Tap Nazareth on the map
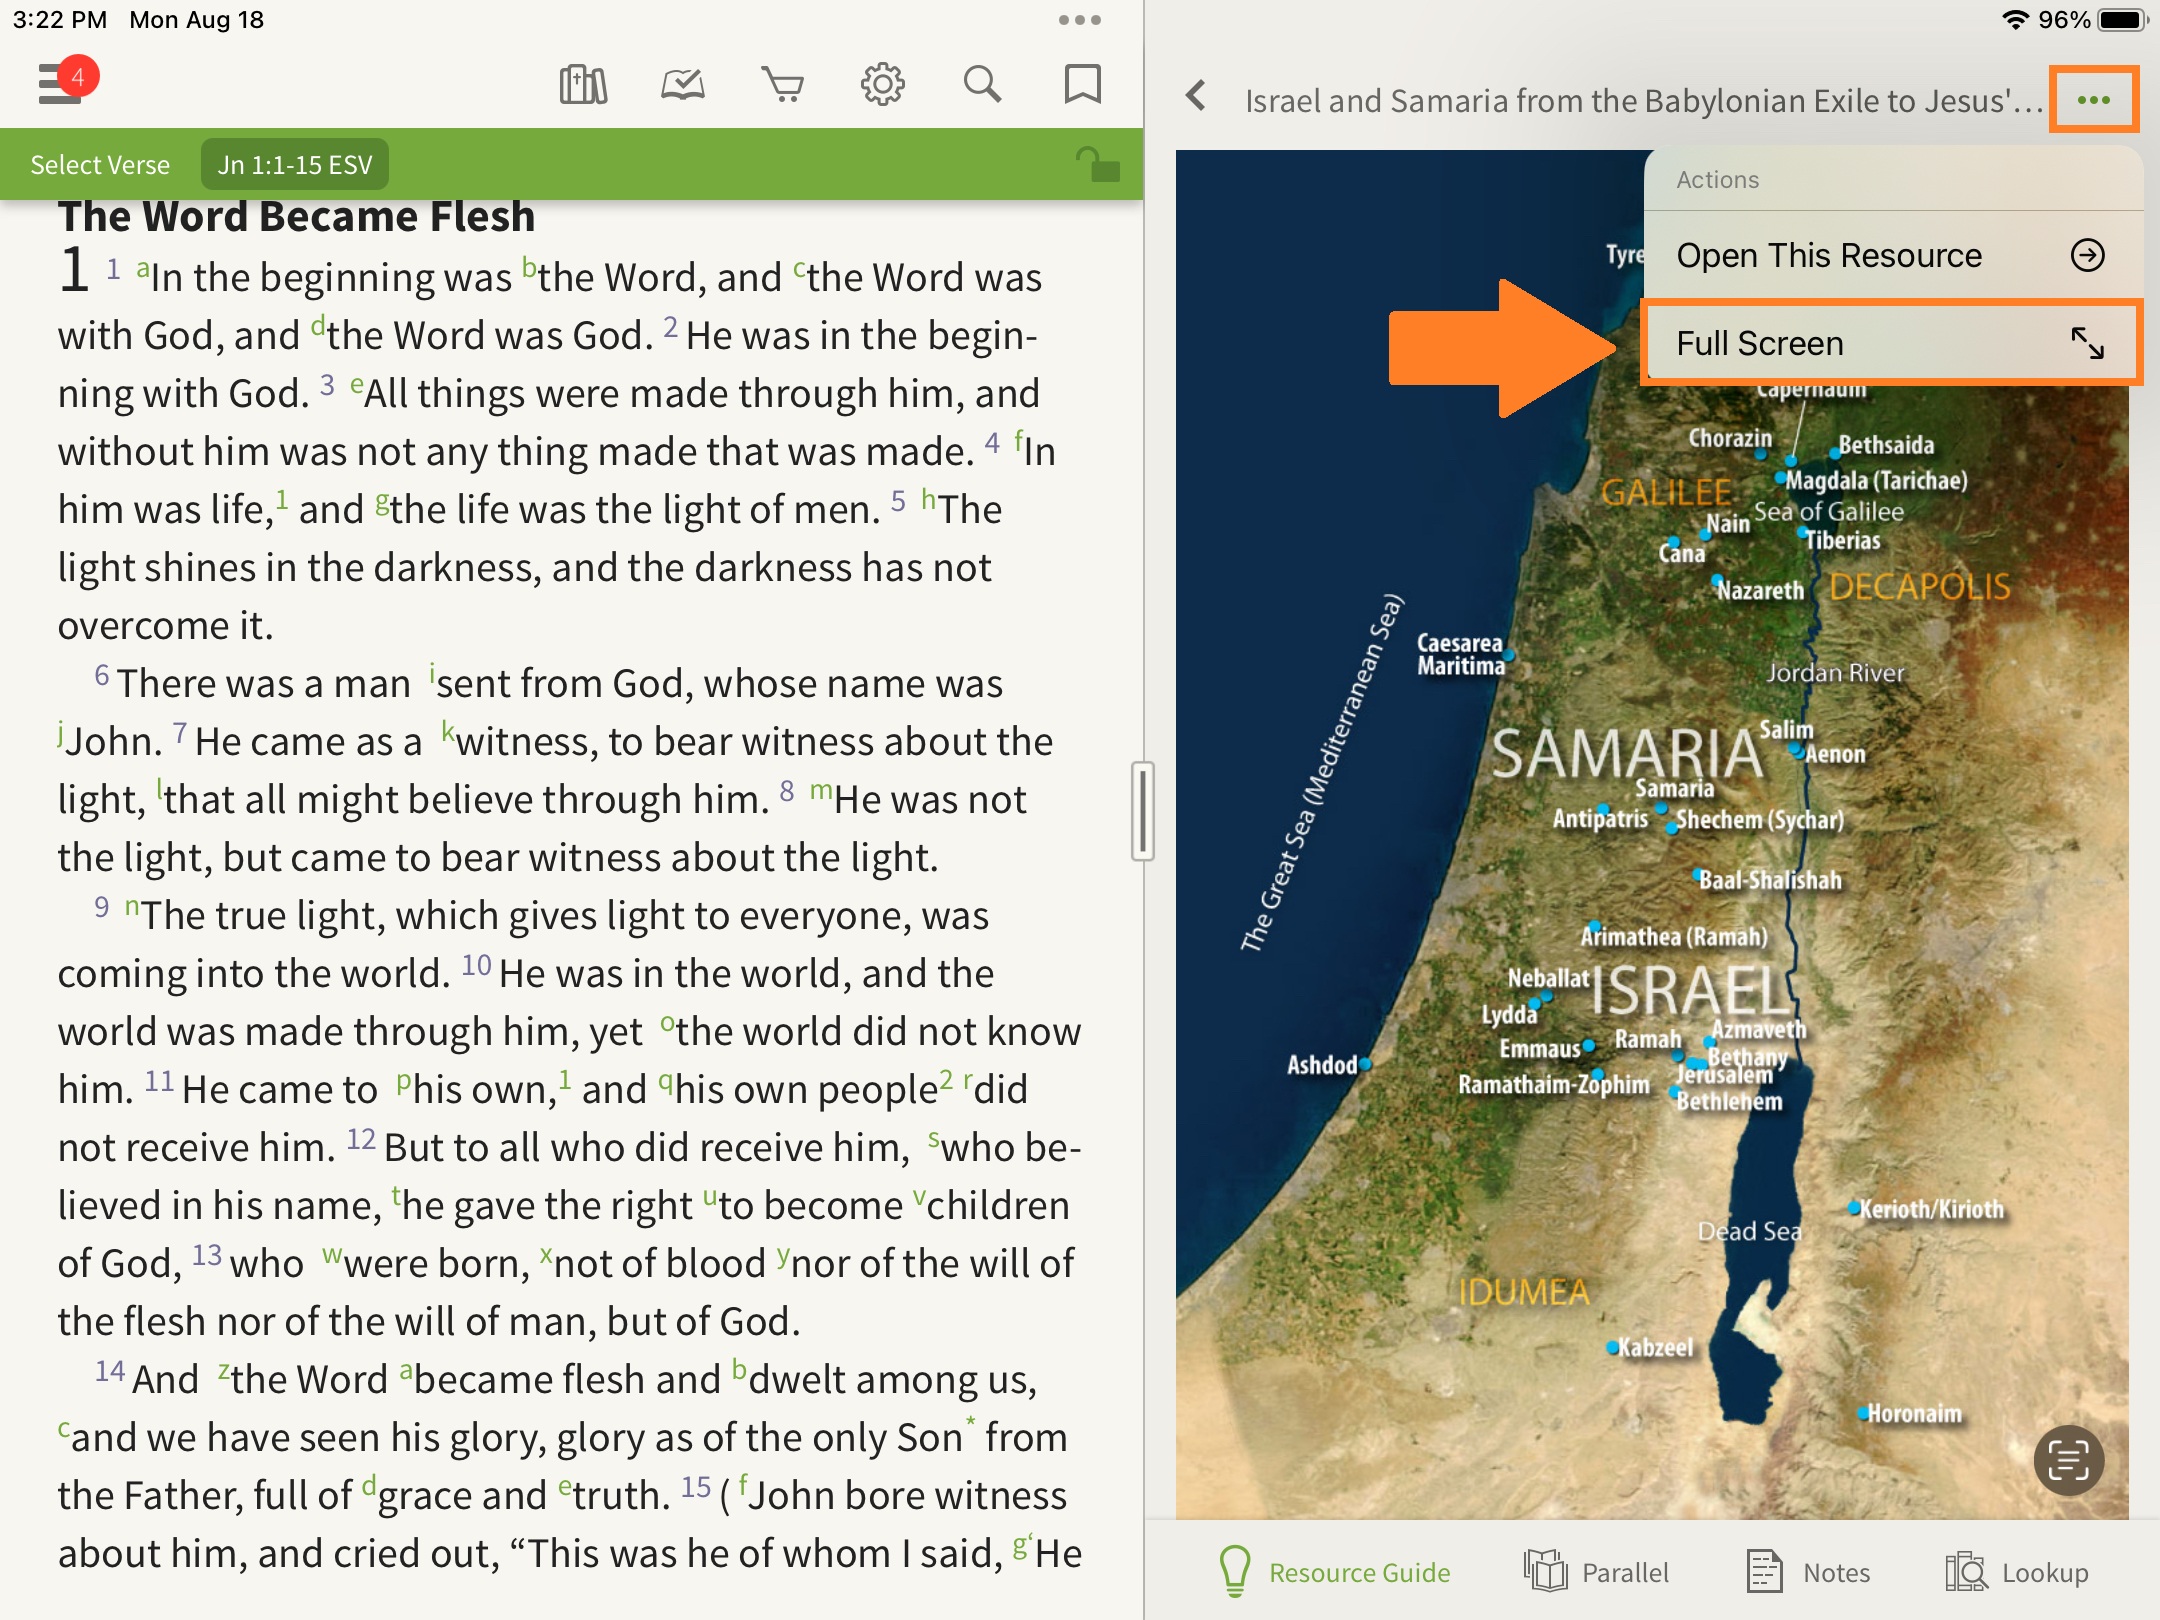 pos(1760,591)
